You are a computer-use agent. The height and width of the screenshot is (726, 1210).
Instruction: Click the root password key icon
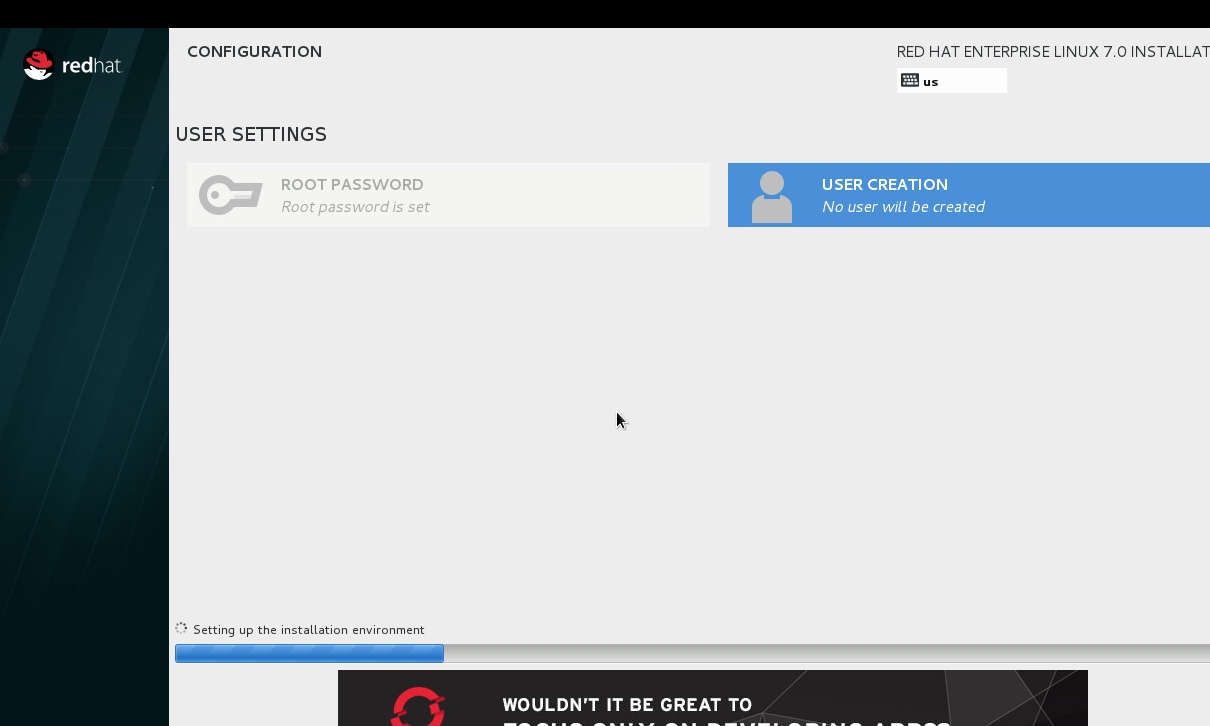pyautogui.click(x=231, y=195)
